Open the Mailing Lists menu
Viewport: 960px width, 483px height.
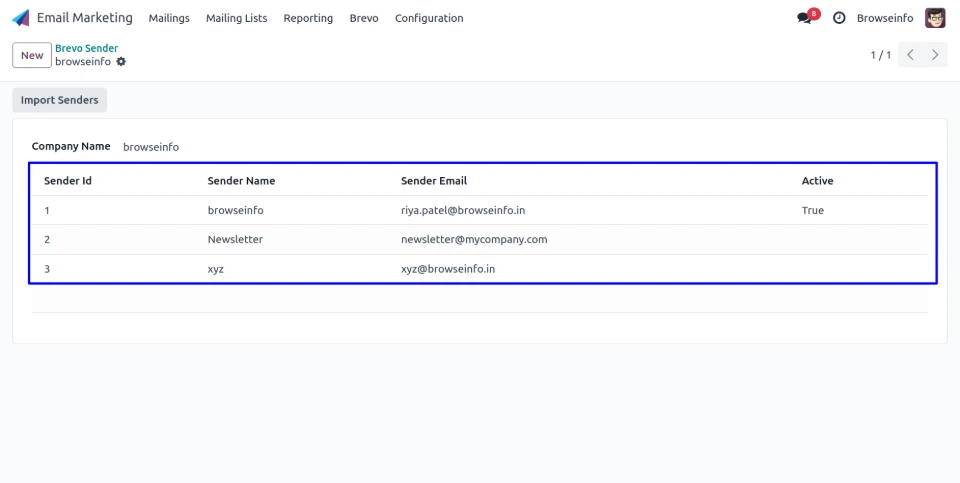pos(236,18)
